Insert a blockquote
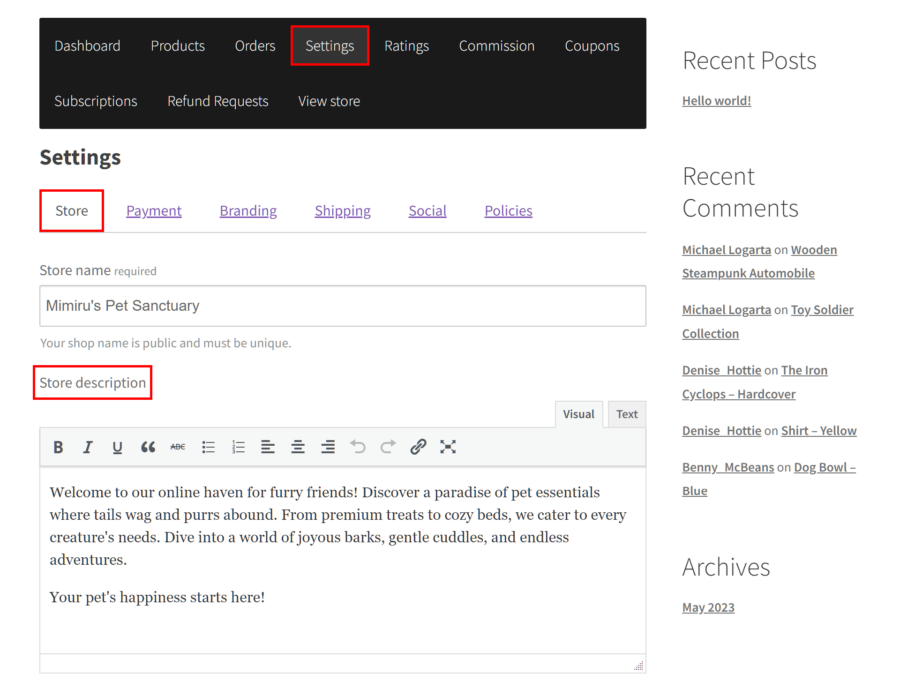This screenshot has width=900, height=689. pyautogui.click(x=148, y=447)
